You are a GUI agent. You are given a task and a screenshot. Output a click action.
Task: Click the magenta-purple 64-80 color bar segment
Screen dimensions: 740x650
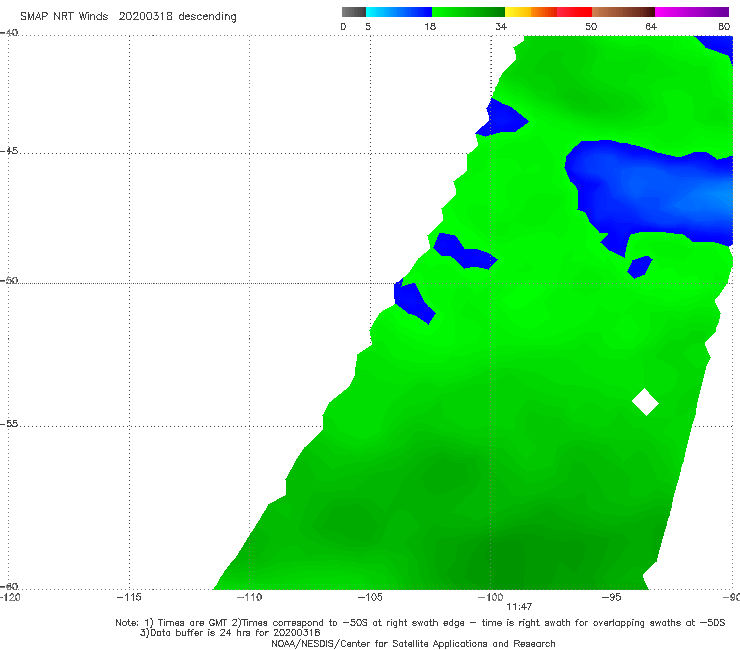click(692, 12)
